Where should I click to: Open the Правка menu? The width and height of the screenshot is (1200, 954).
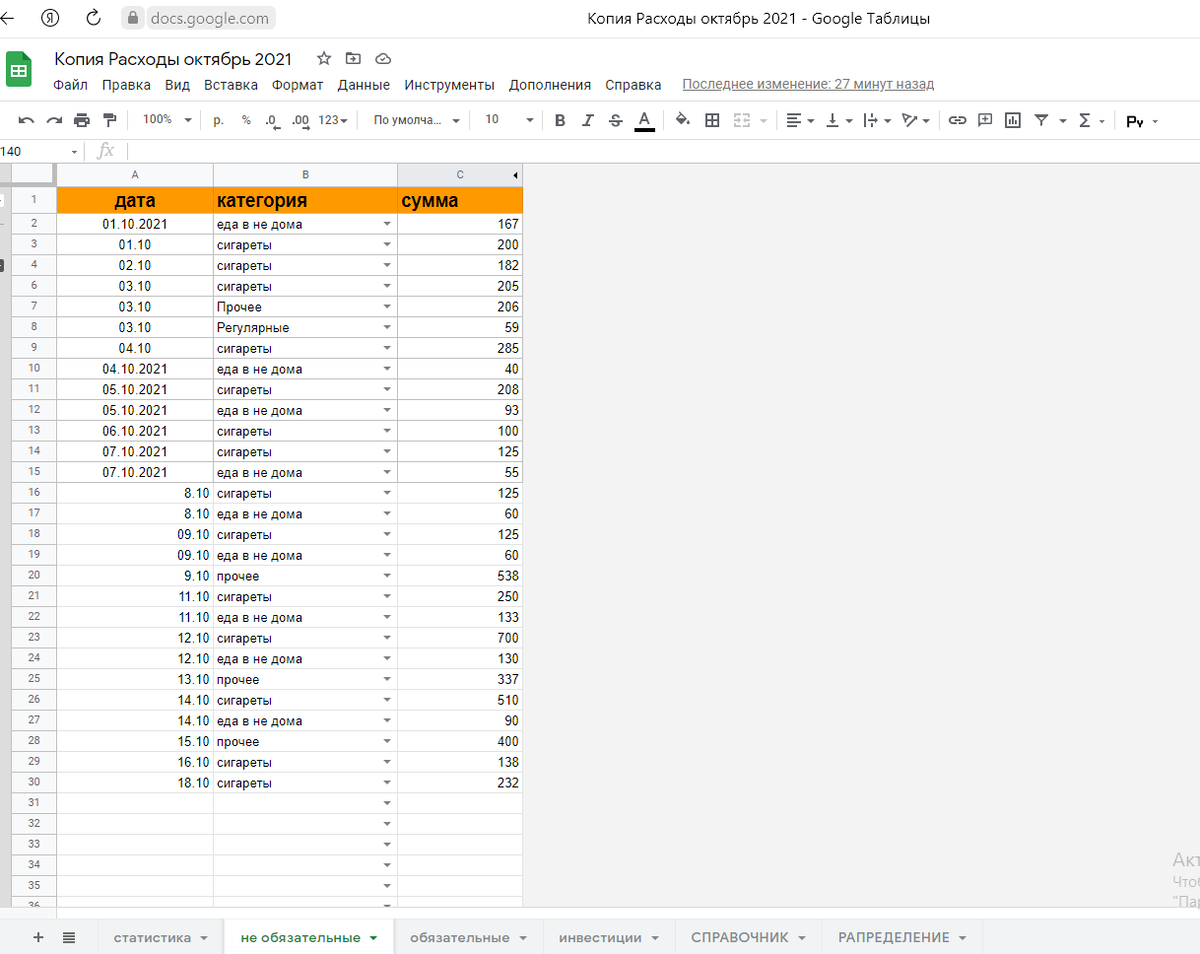point(126,85)
